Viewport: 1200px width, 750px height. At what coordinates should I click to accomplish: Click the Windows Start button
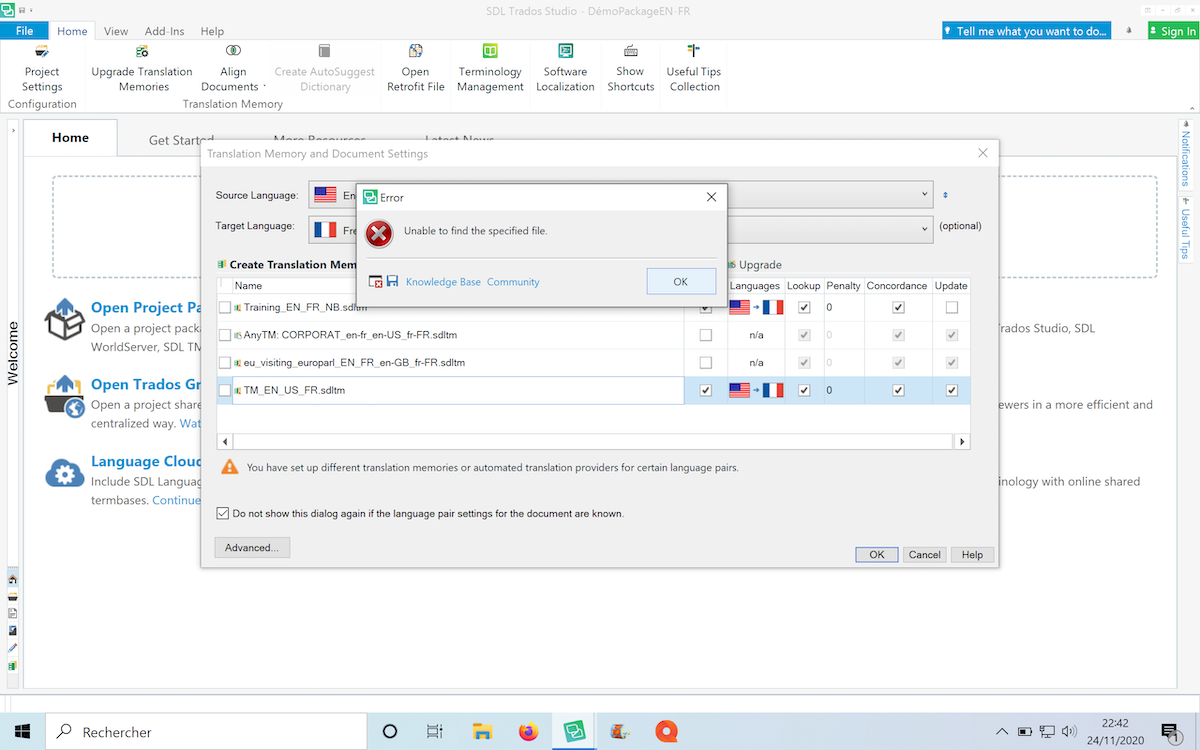click(x=22, y=732)
